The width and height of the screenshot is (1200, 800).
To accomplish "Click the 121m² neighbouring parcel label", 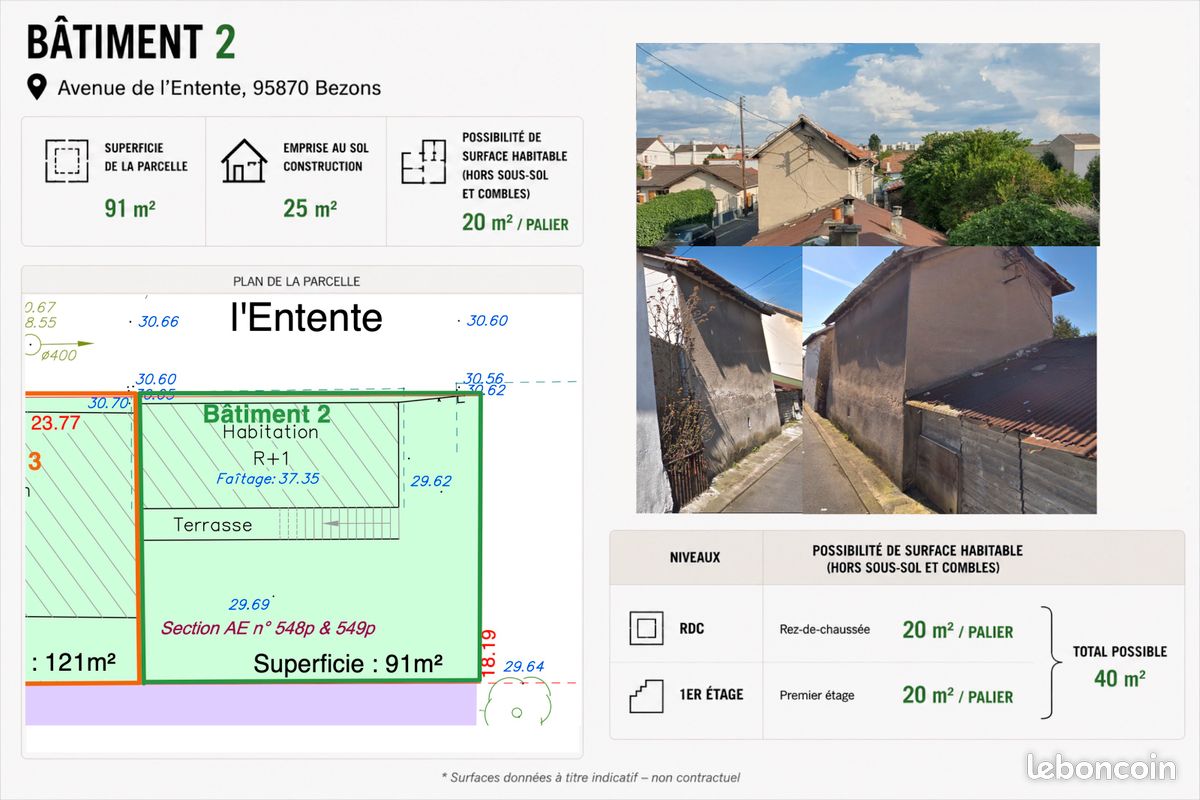I will 73,663.
